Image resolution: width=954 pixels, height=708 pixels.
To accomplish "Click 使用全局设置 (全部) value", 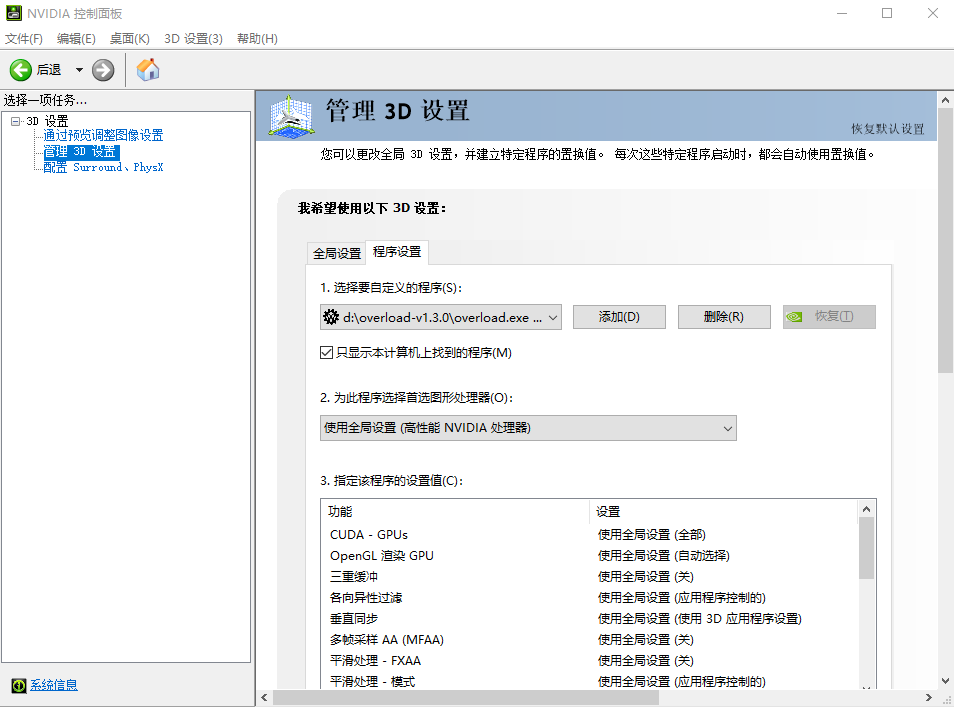I will coord(652,535).
